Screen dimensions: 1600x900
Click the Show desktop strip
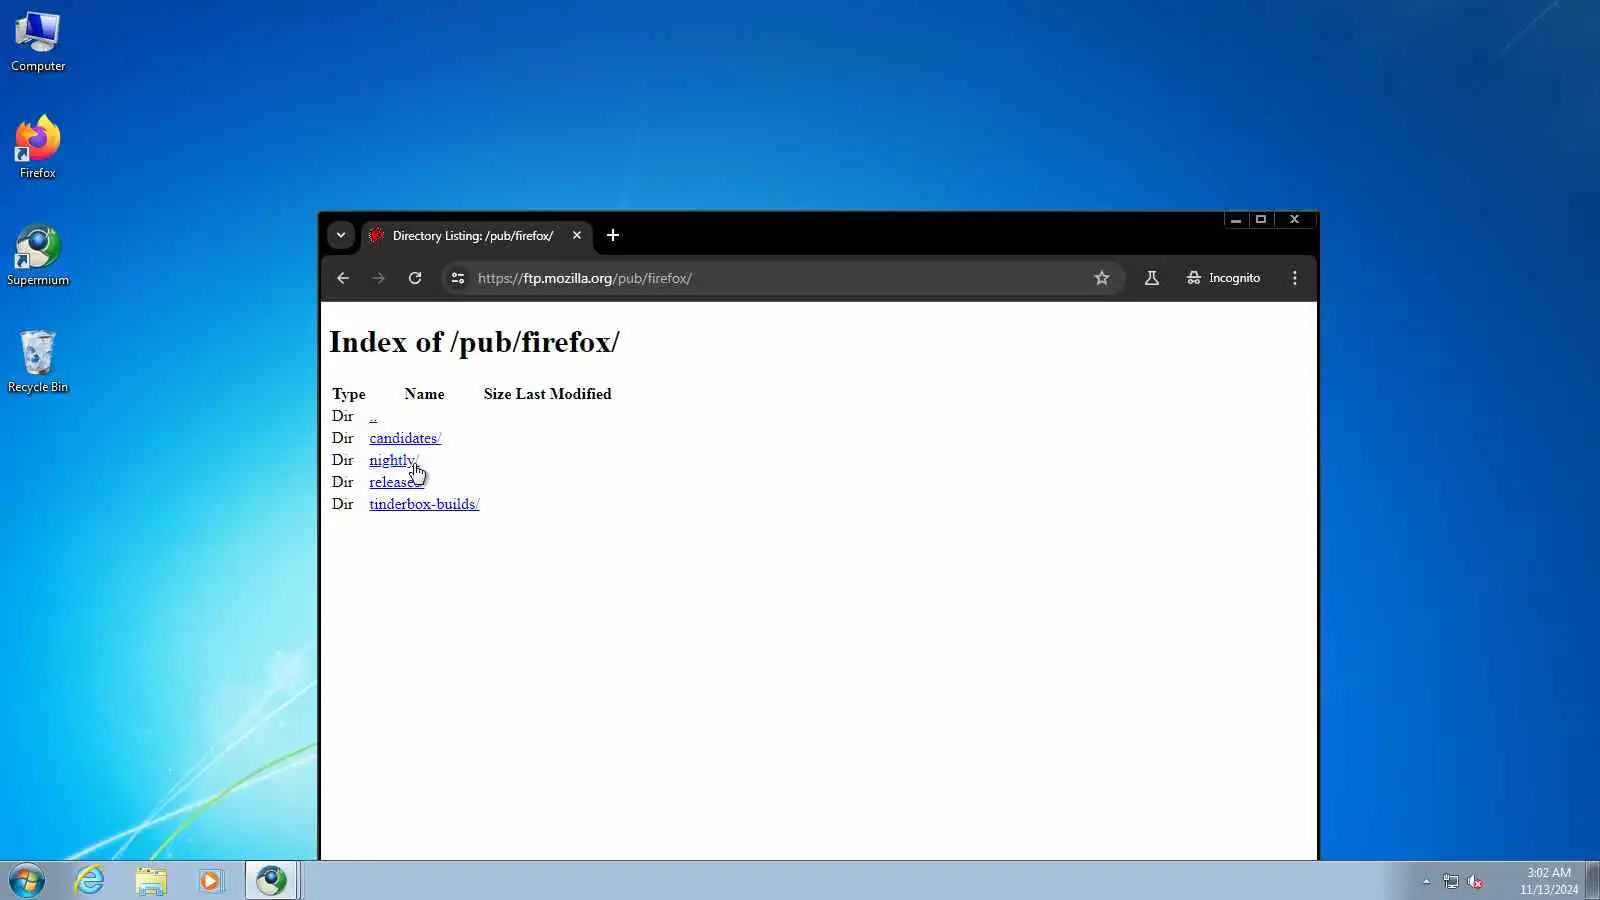click(1593, 881)
